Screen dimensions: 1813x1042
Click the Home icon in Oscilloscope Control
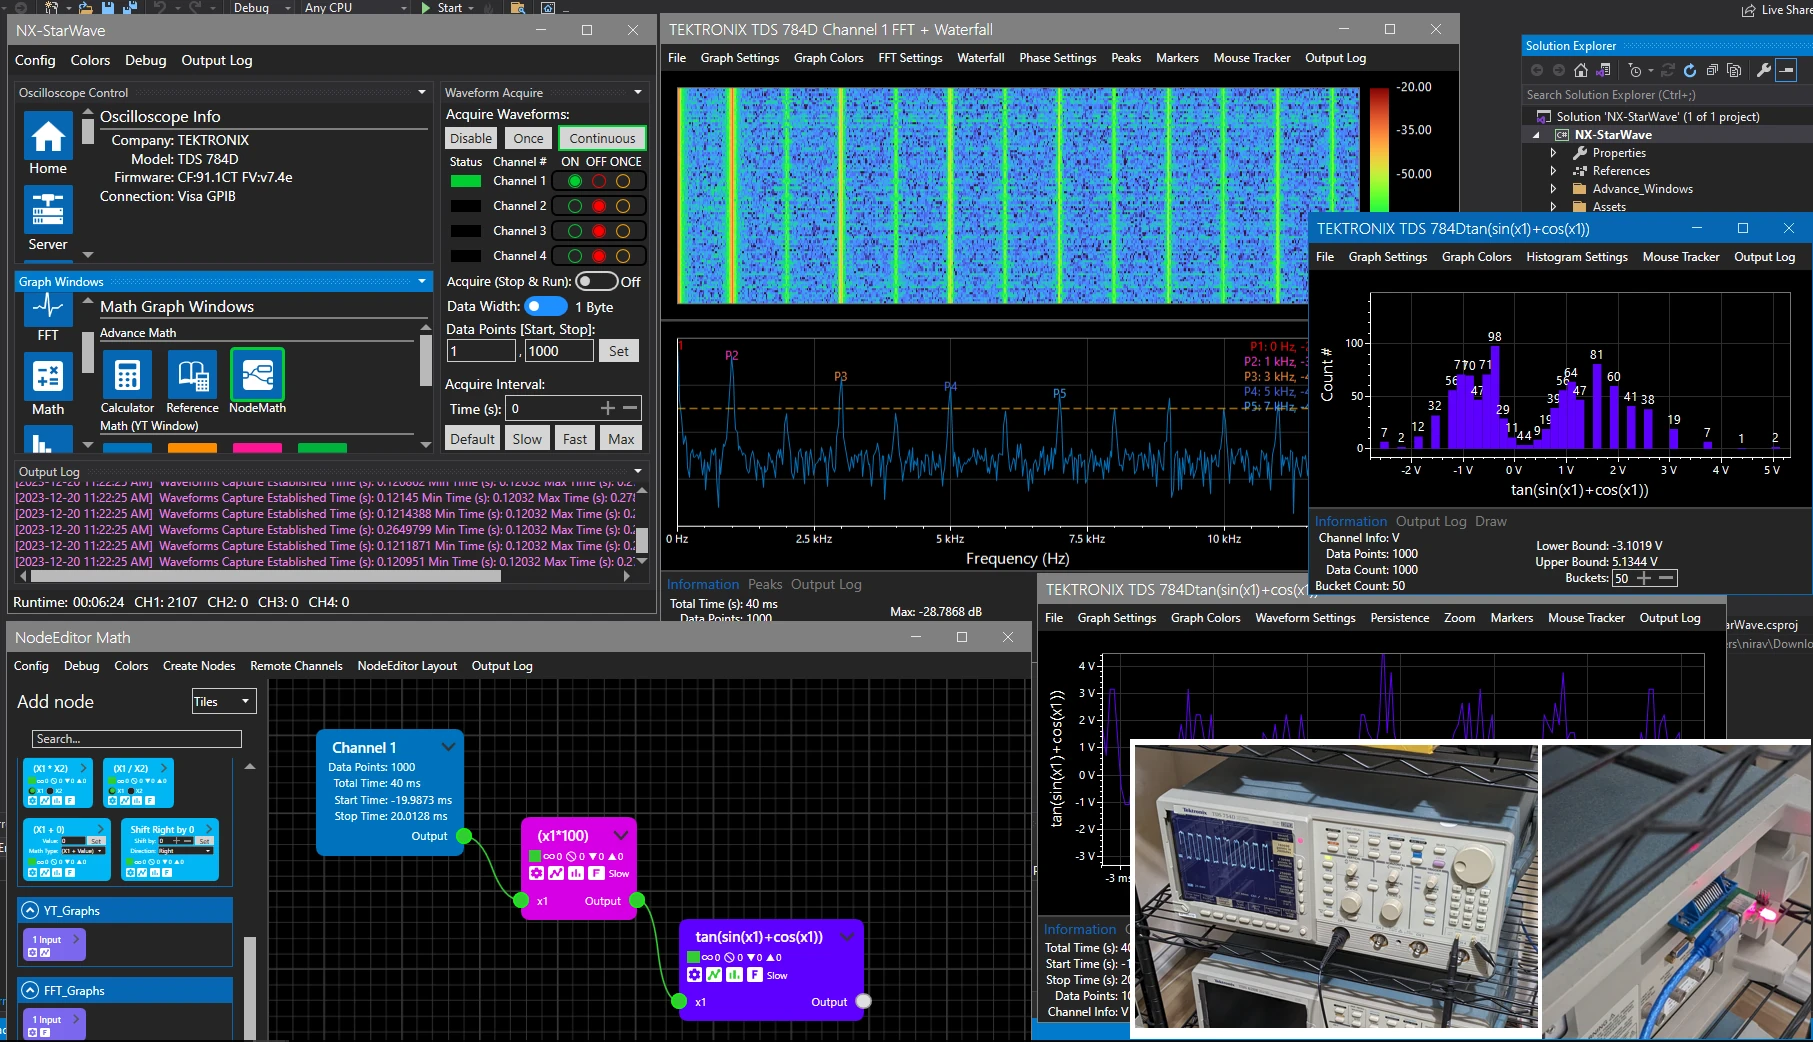[x=48, y=136]
